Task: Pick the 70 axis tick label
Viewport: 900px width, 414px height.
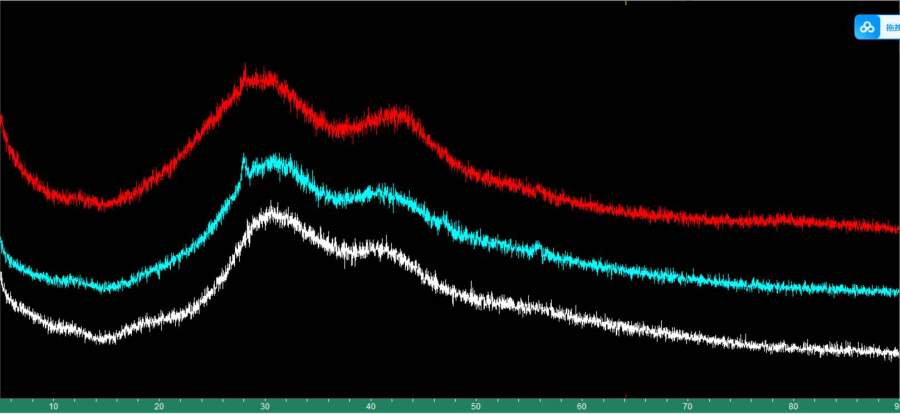Action: [x=688, y=406]
